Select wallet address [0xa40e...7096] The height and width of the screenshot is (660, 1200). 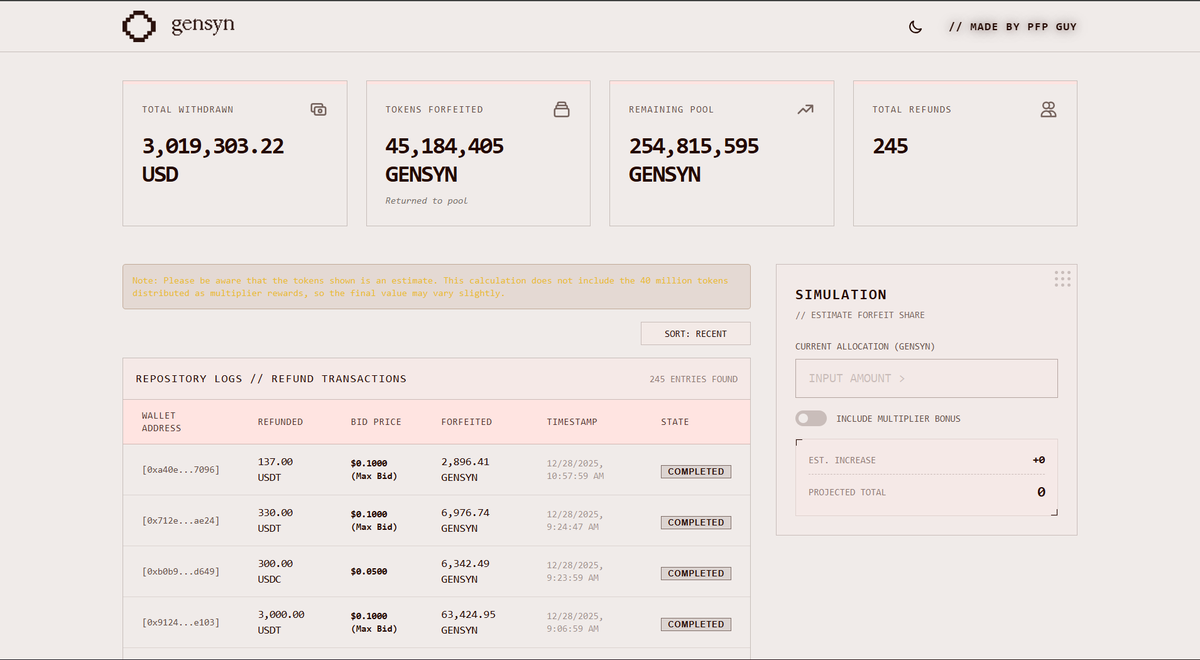coord(181,469)
